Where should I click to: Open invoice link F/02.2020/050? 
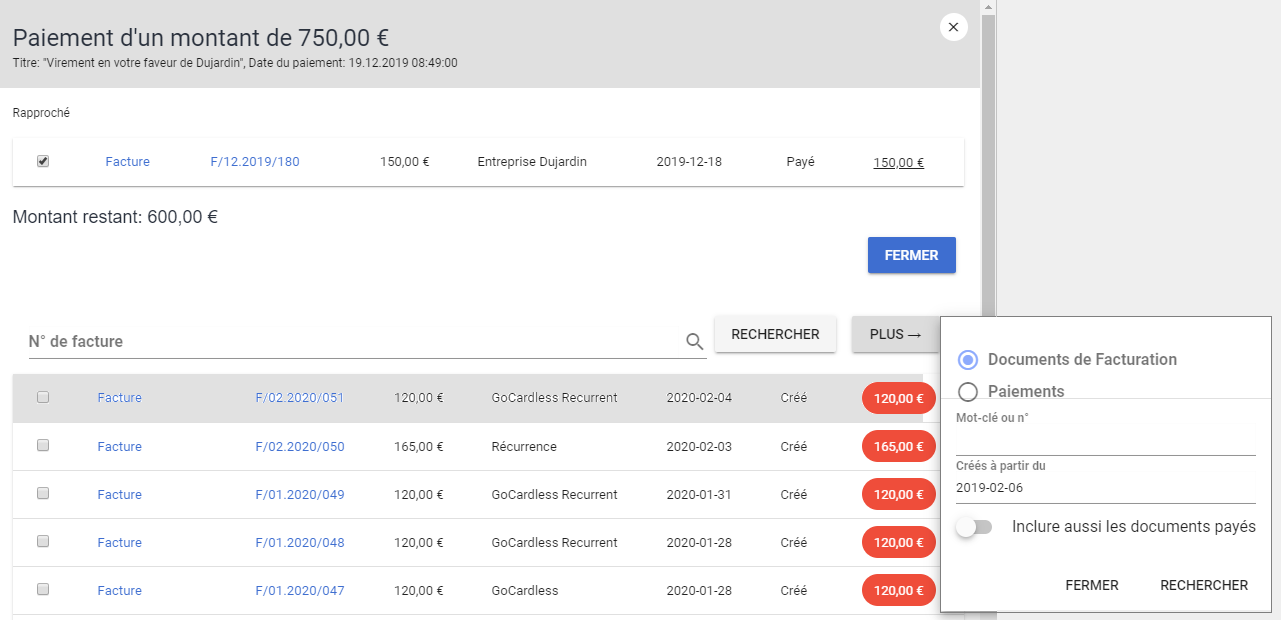pos(300,447)
